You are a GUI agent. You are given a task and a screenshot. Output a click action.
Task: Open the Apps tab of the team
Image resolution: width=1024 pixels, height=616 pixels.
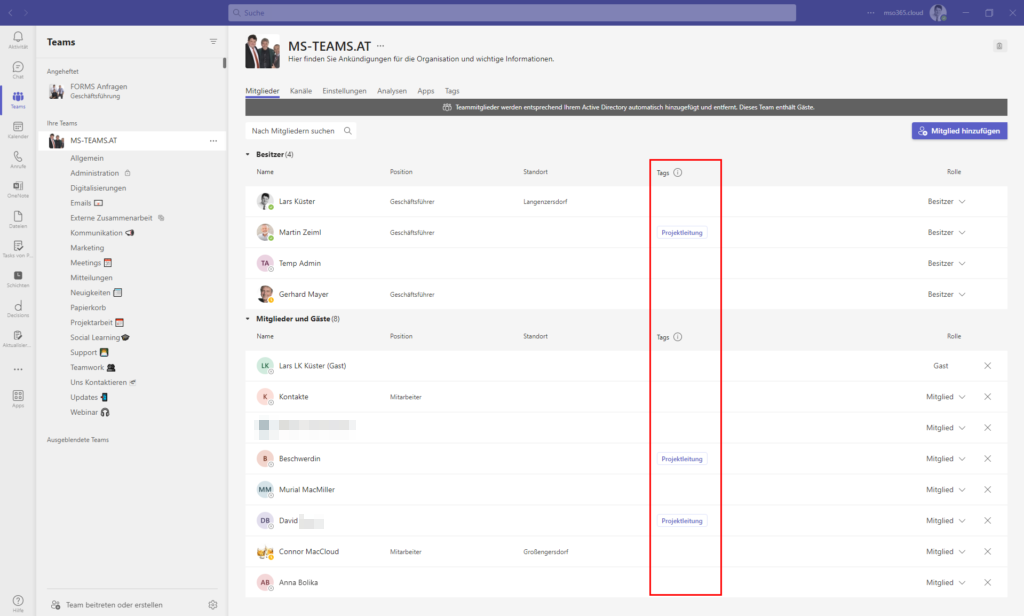pyautogui.click(x=426, y=91)
